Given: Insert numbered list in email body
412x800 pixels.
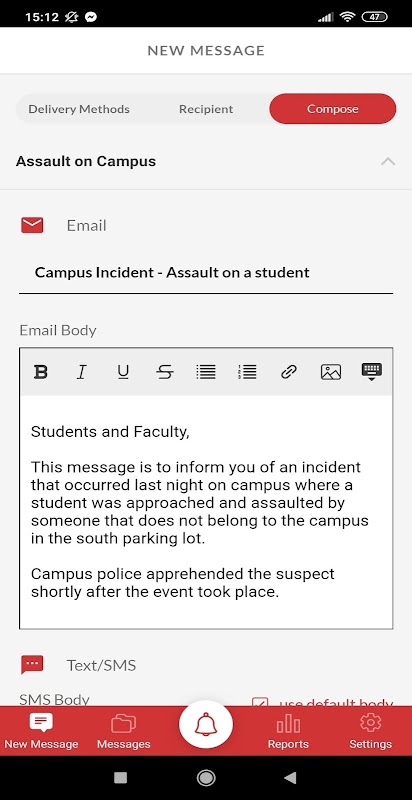Looking at the screenshot, I should pyautogui.click(x=247, y=372).
